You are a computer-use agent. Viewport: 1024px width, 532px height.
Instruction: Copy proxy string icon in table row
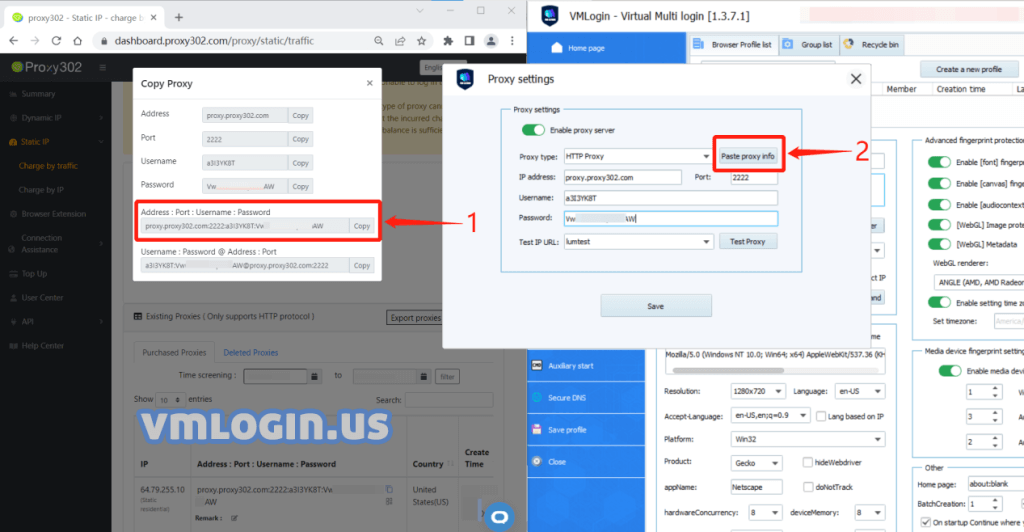tap(389, 489)
